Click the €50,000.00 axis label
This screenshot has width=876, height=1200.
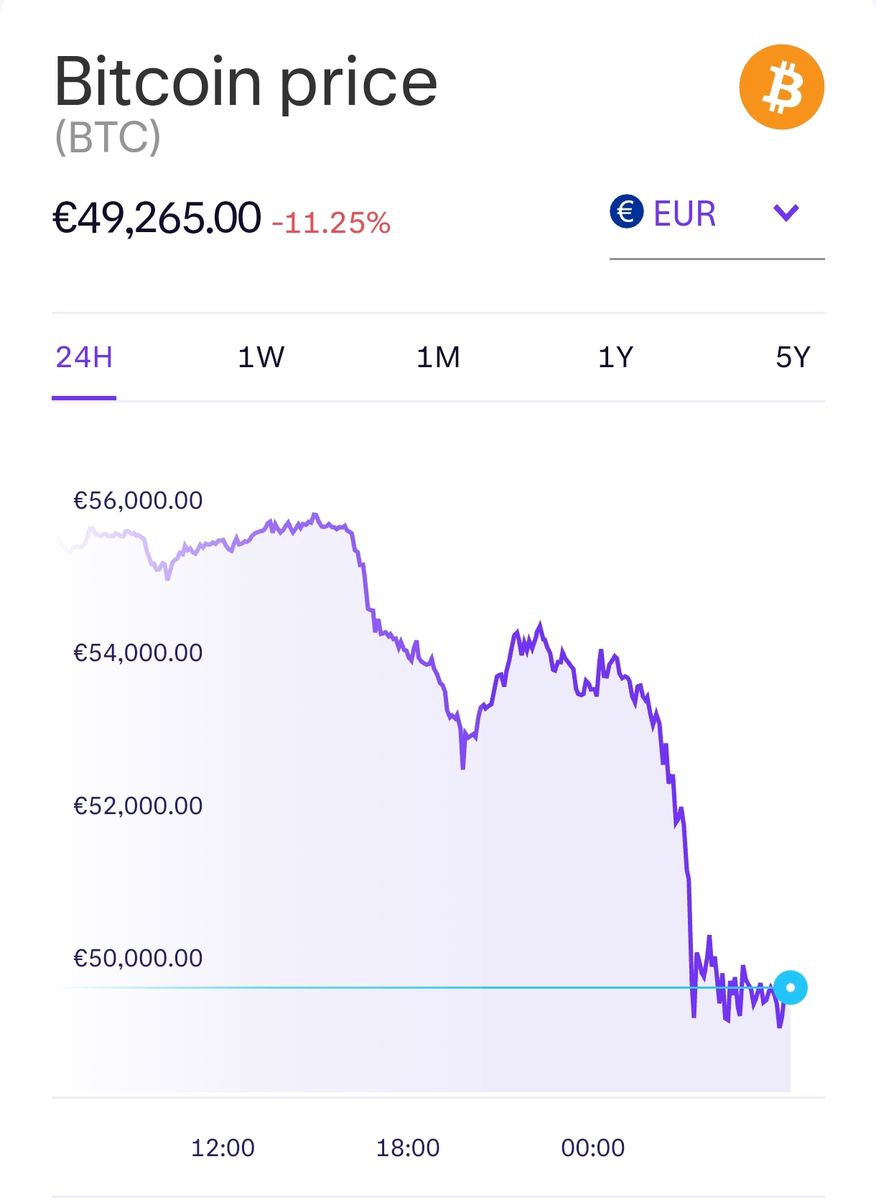[138, 958]
